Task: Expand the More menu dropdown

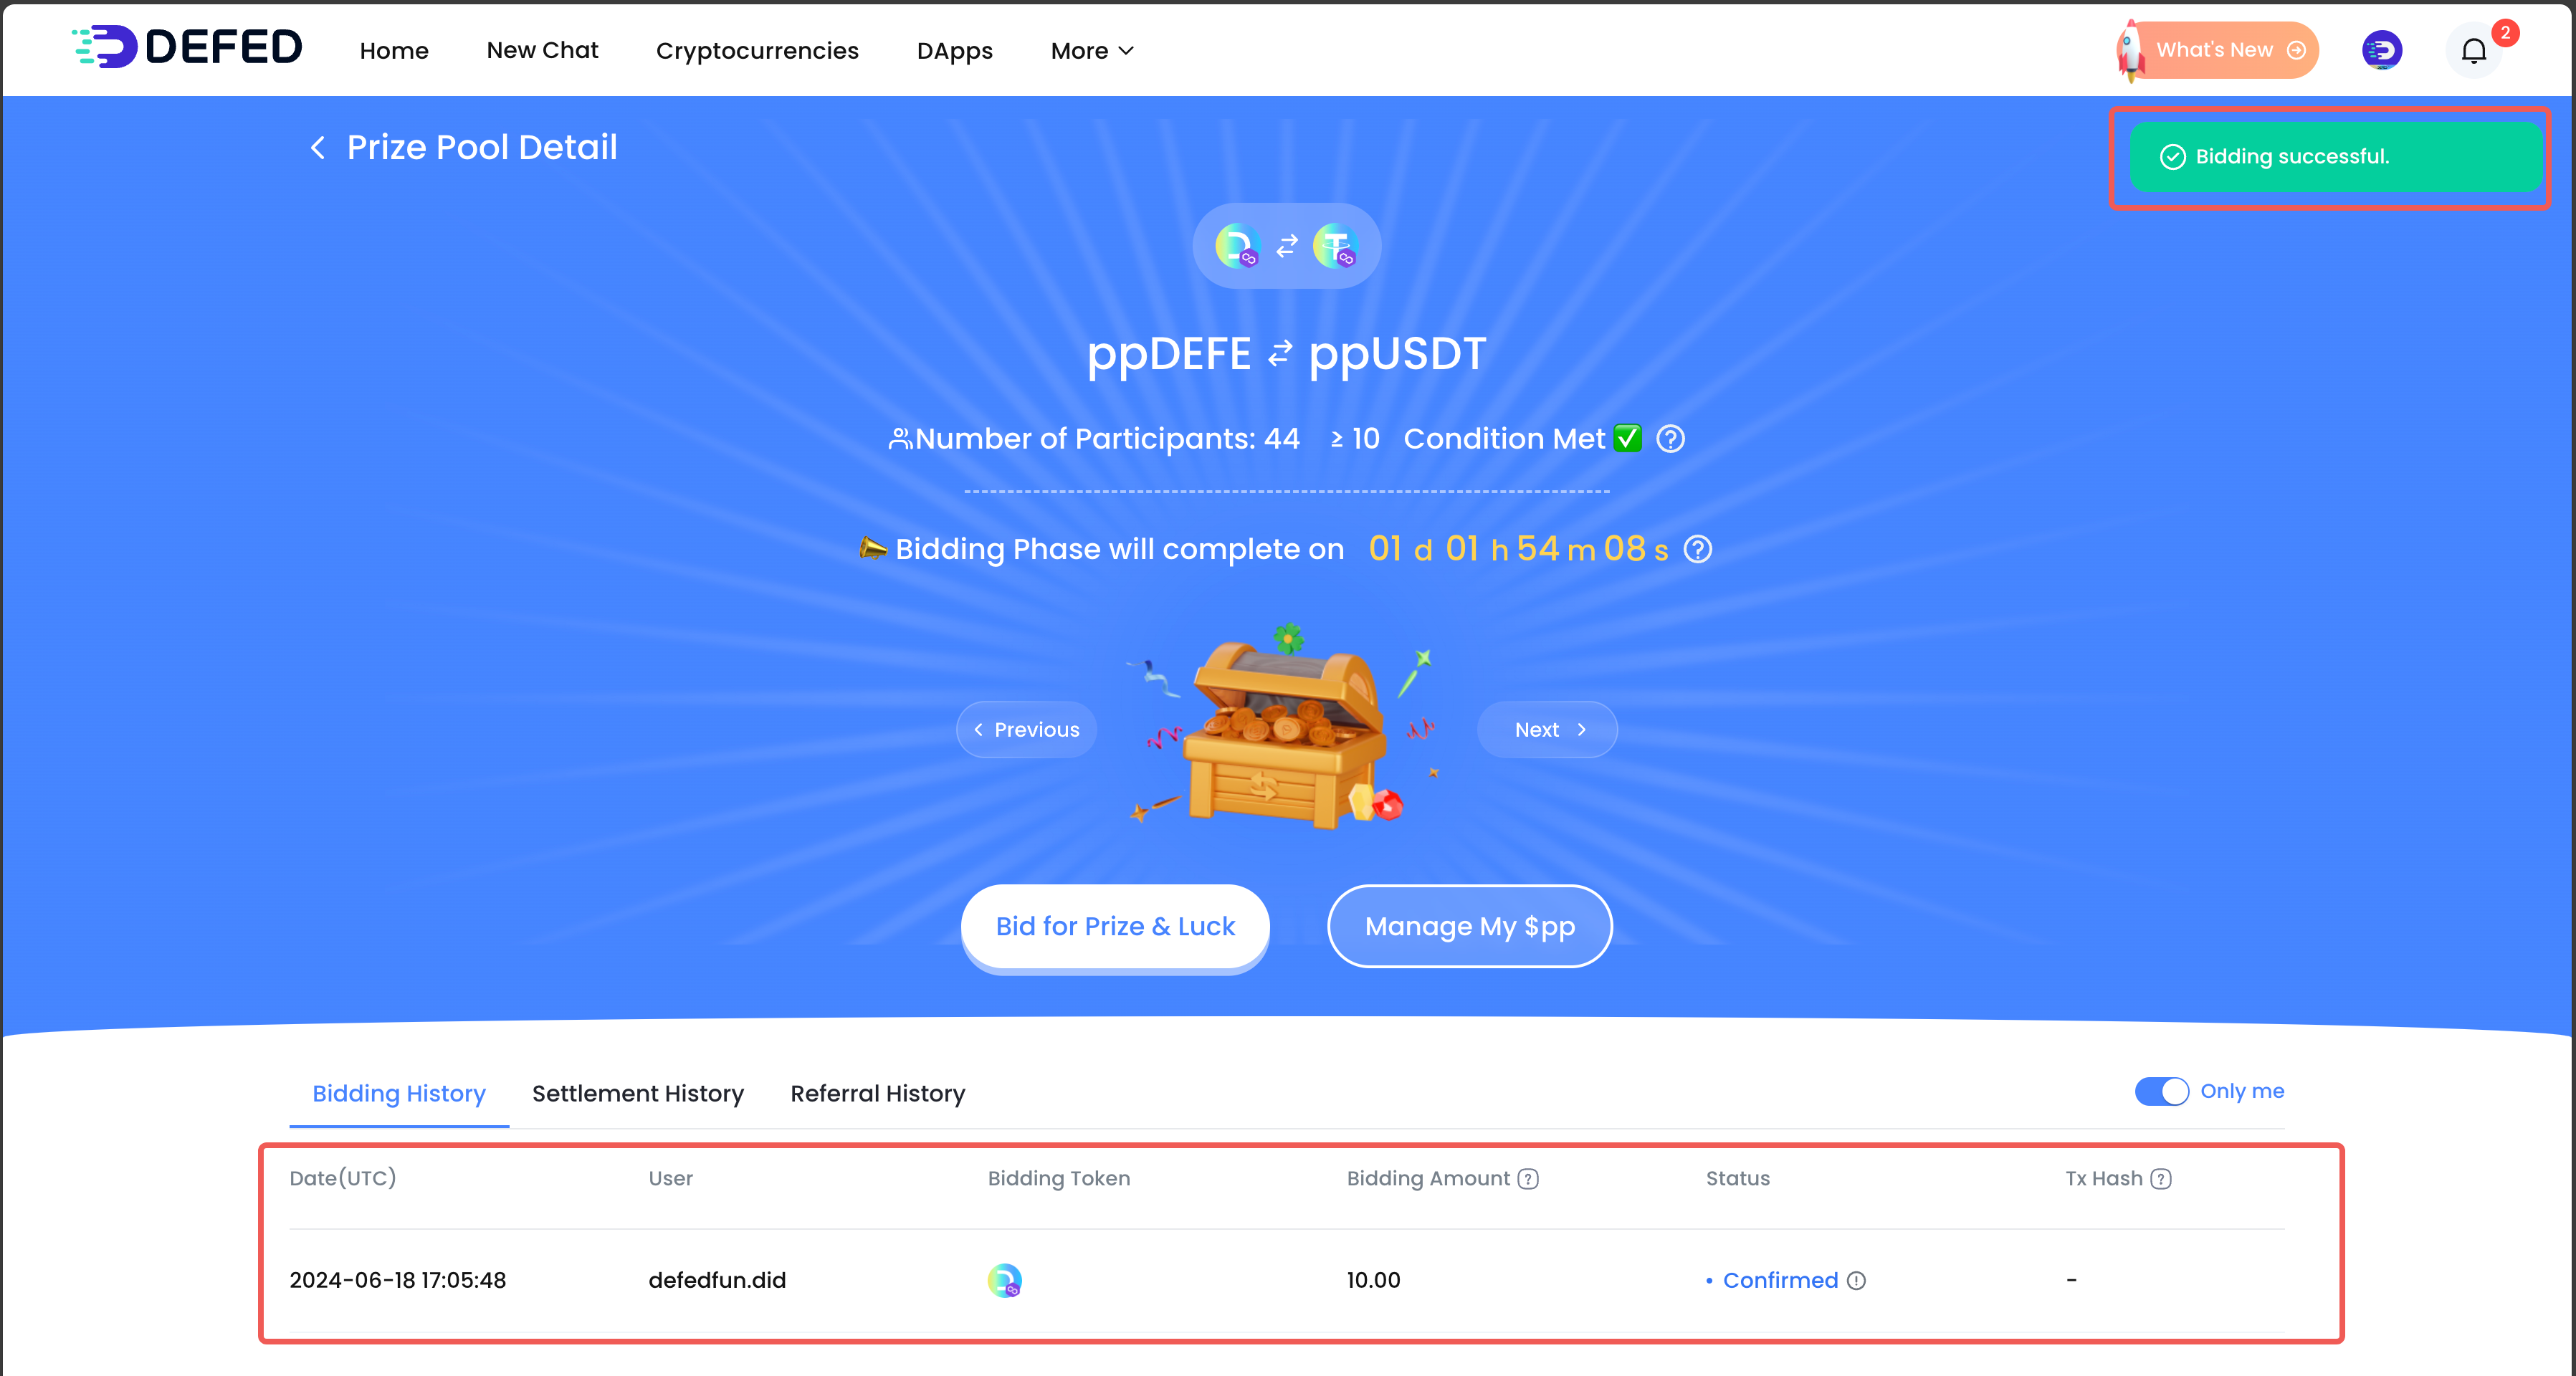Action: click(1091, 50)
